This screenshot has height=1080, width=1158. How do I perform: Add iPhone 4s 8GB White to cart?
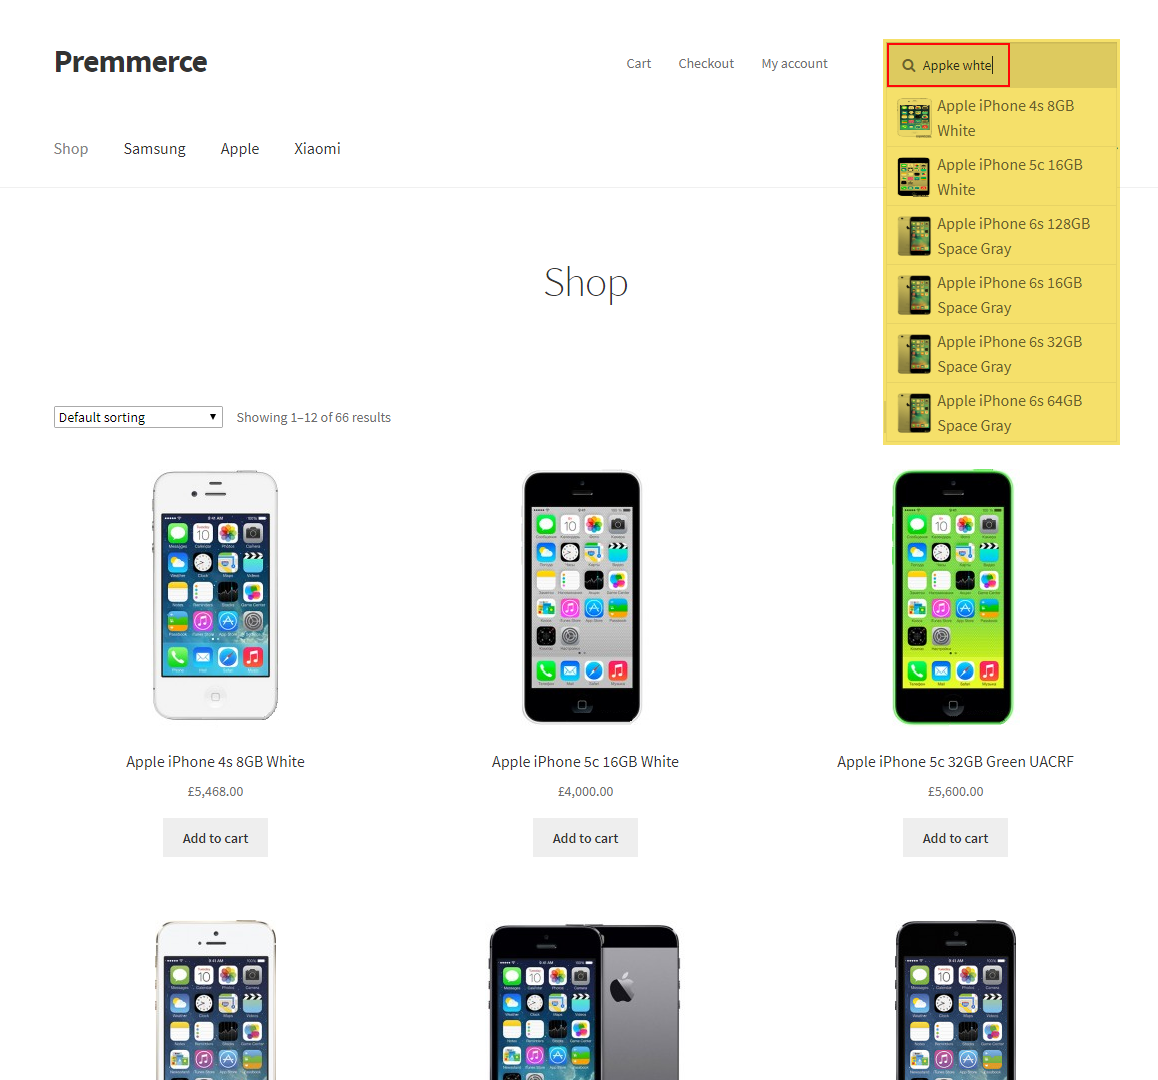click(x=215, y=838)
